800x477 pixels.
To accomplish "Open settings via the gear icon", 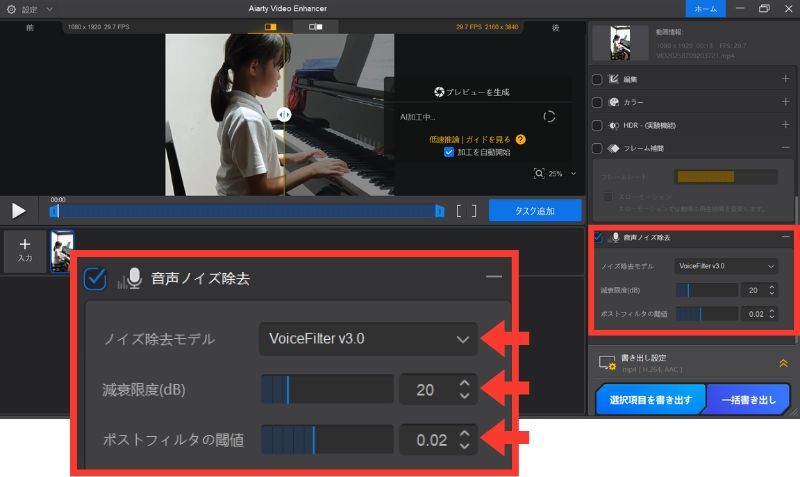I will [11, 9].
